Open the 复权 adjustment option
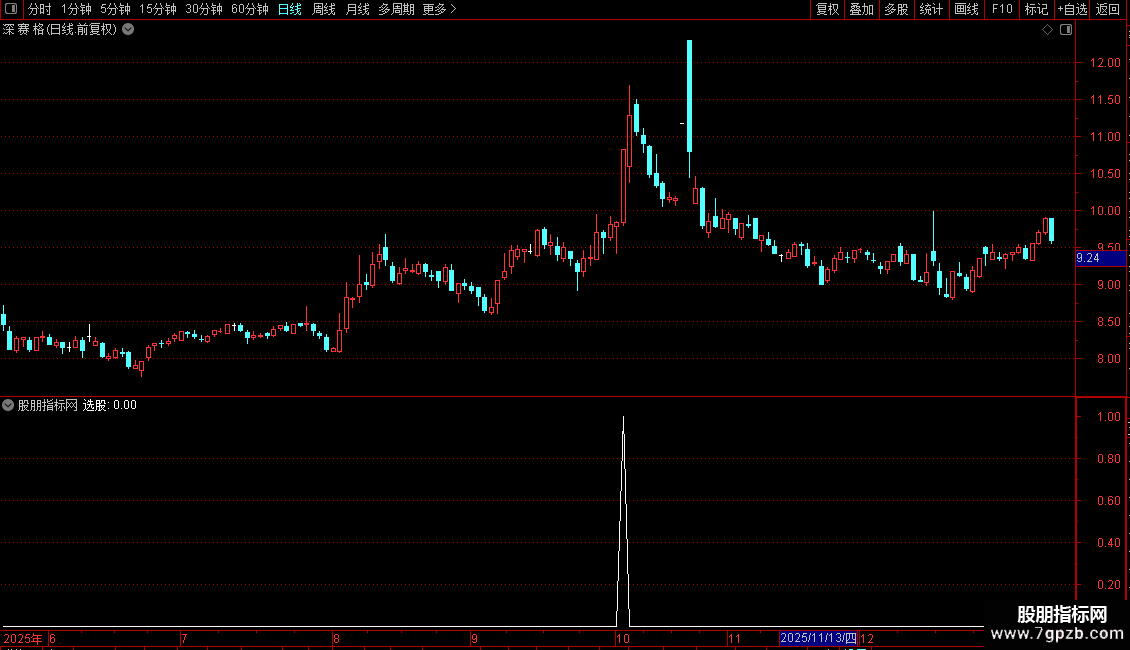Screen dimensions: 1130x650 (x=827, y=9)
